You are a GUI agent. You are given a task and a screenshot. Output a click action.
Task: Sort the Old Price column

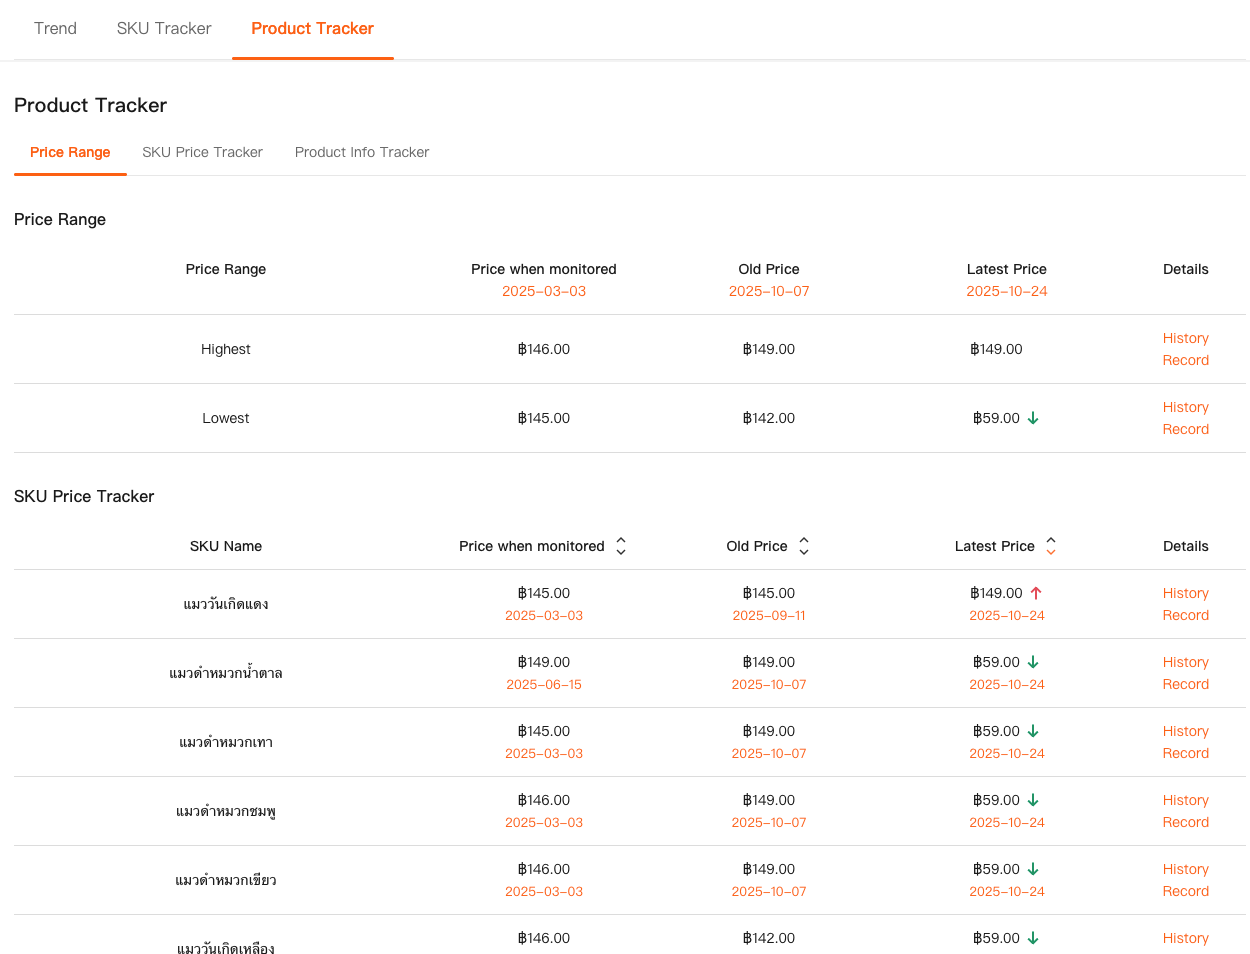tap(803, 546)
